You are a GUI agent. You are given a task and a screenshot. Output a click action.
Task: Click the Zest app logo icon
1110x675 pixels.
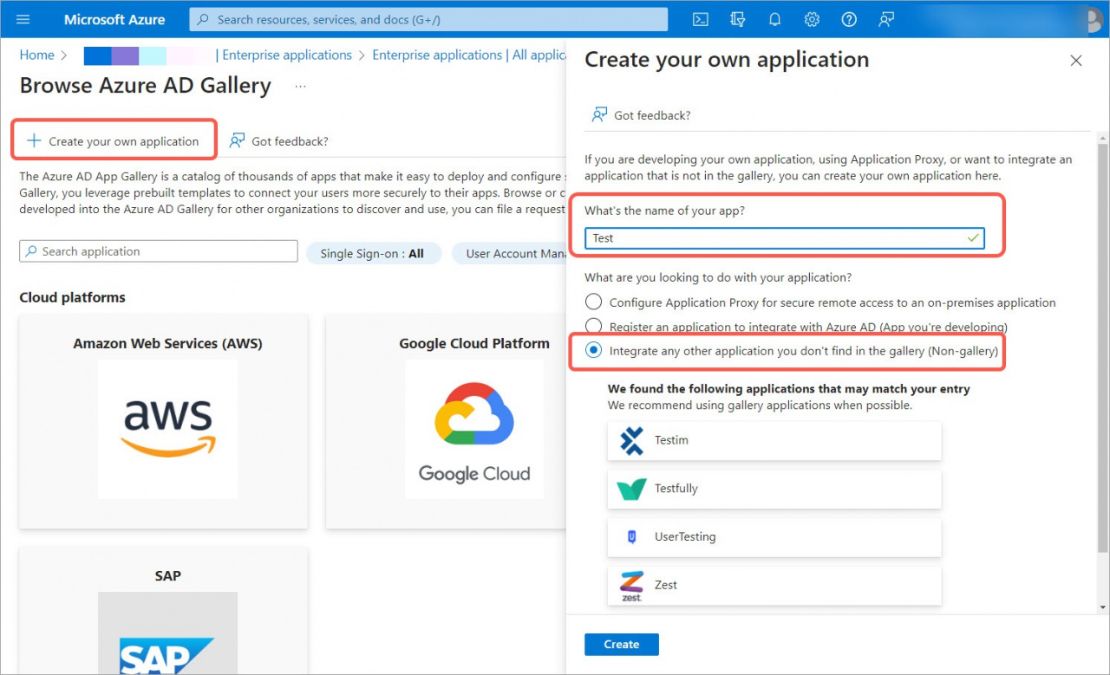click(x=631, y=586)
